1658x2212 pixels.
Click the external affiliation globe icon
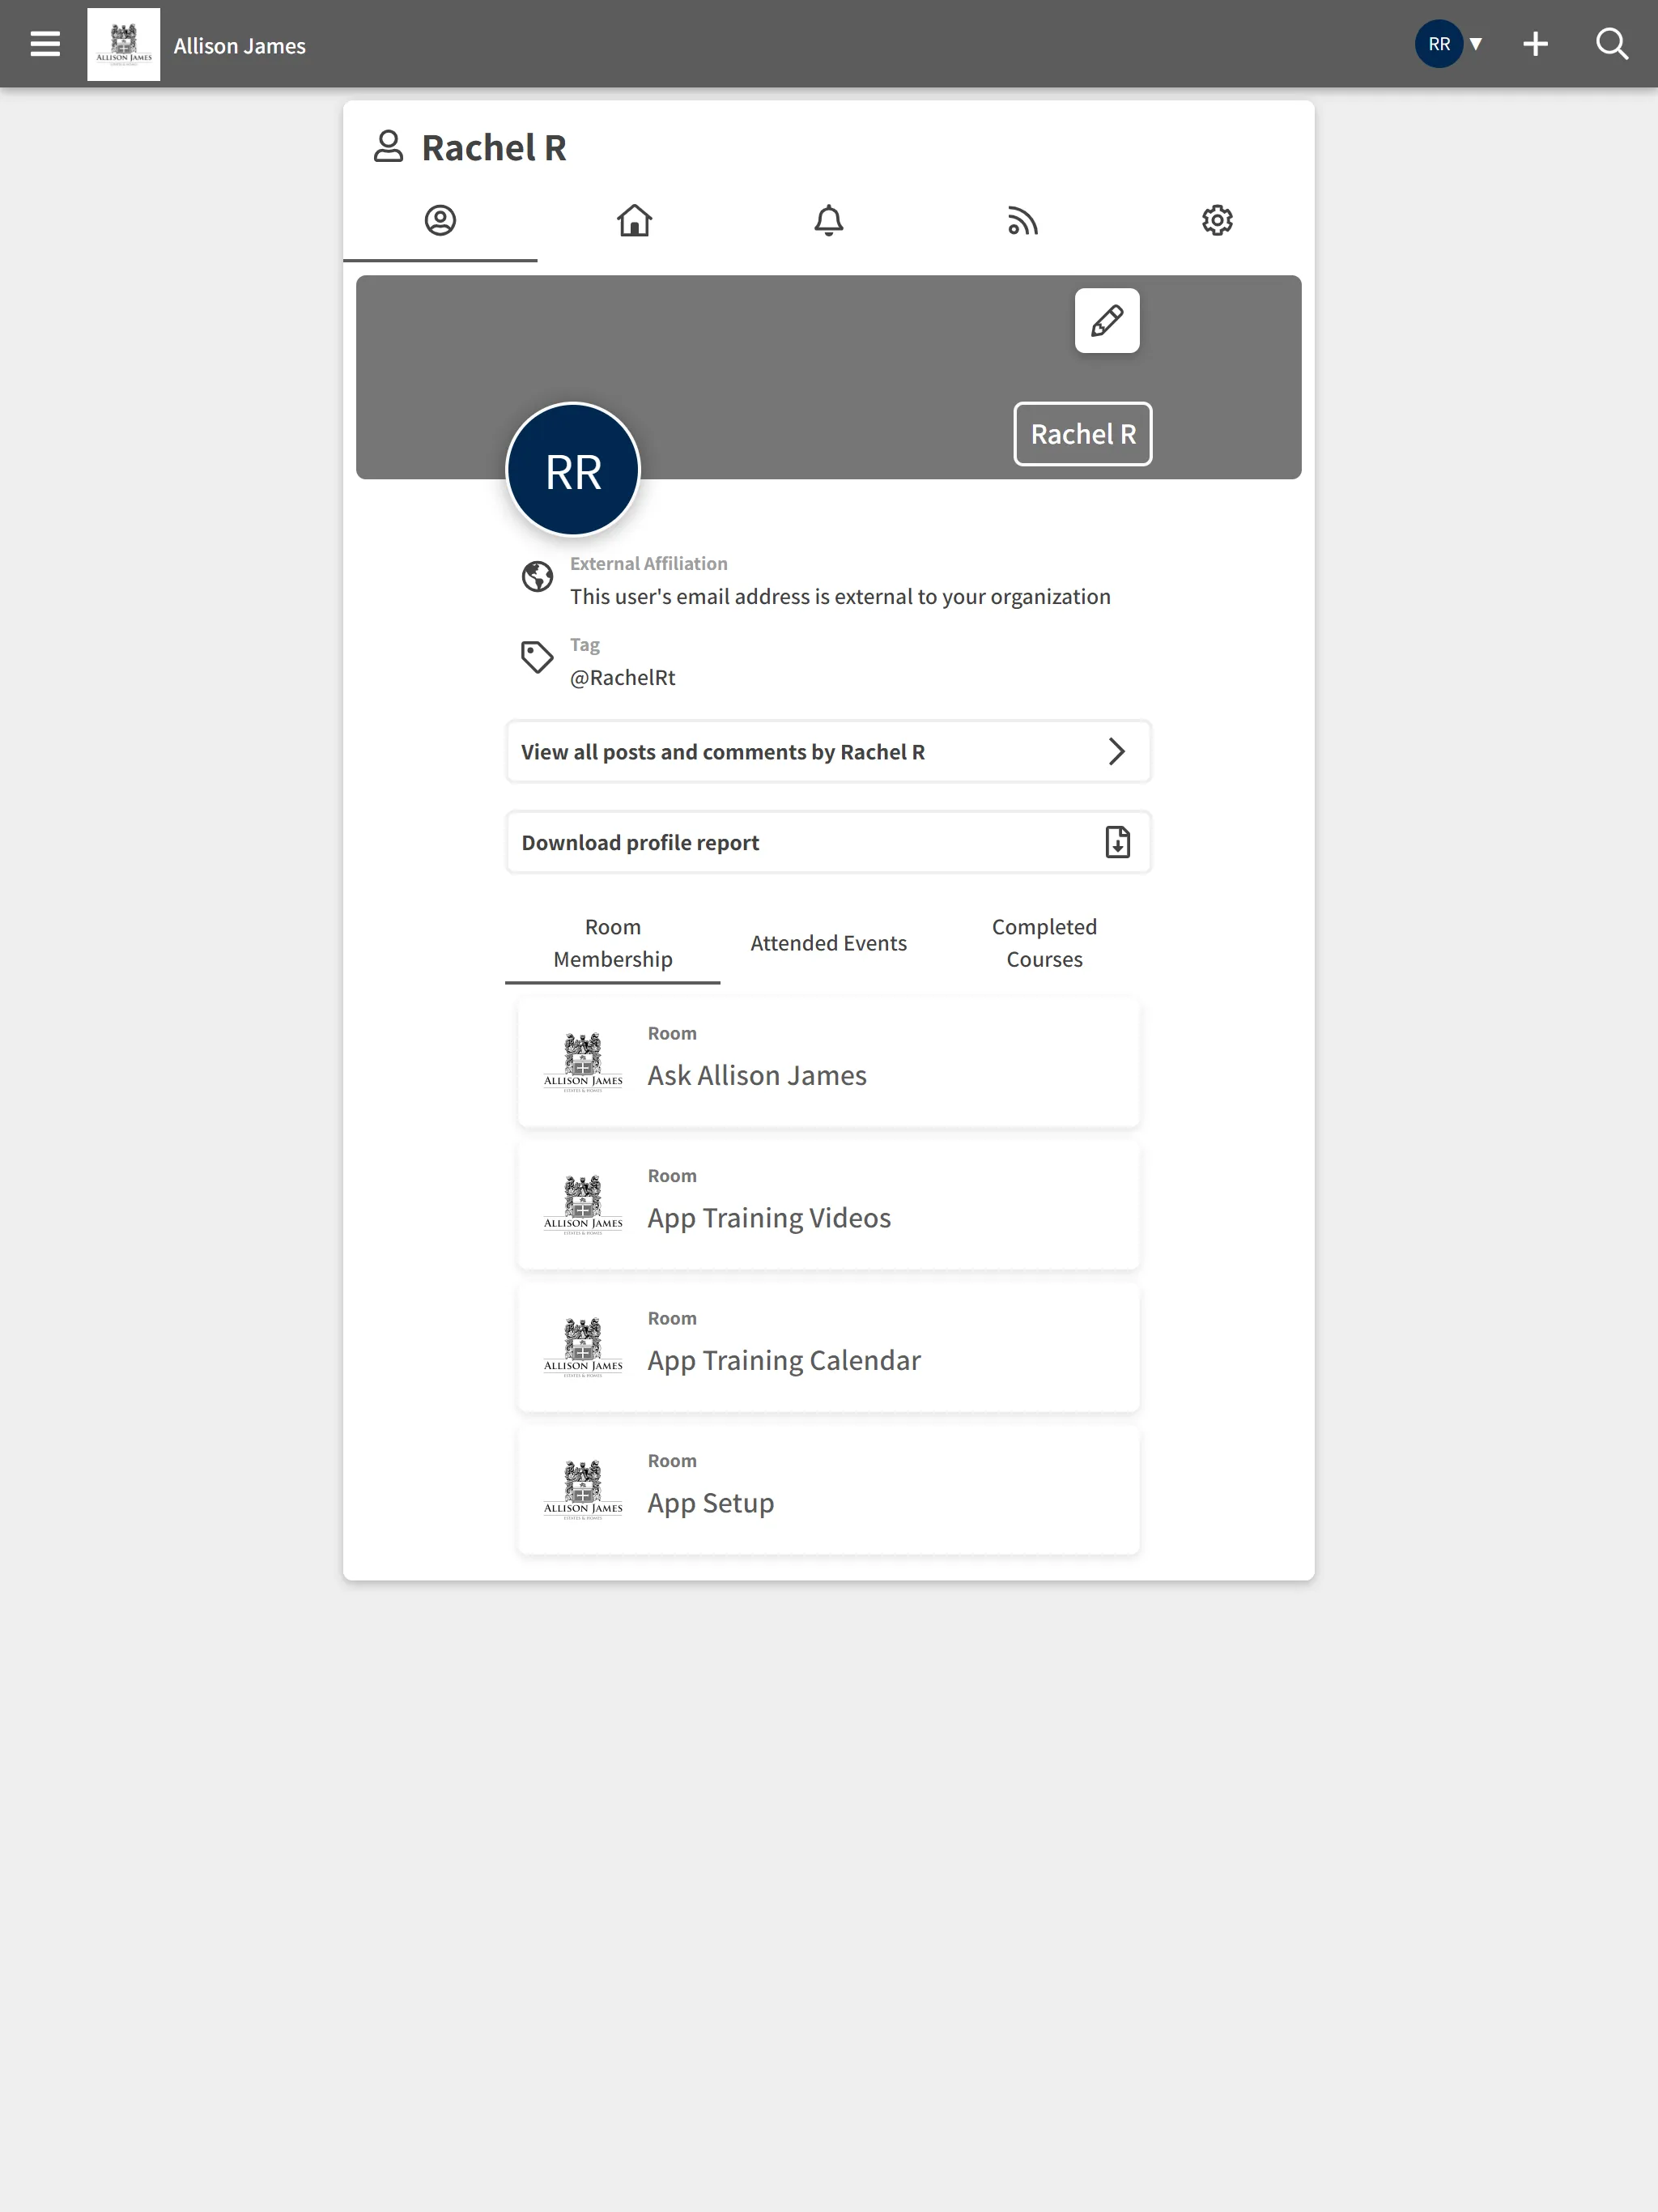pyautogui.click(x=538, y=576)
